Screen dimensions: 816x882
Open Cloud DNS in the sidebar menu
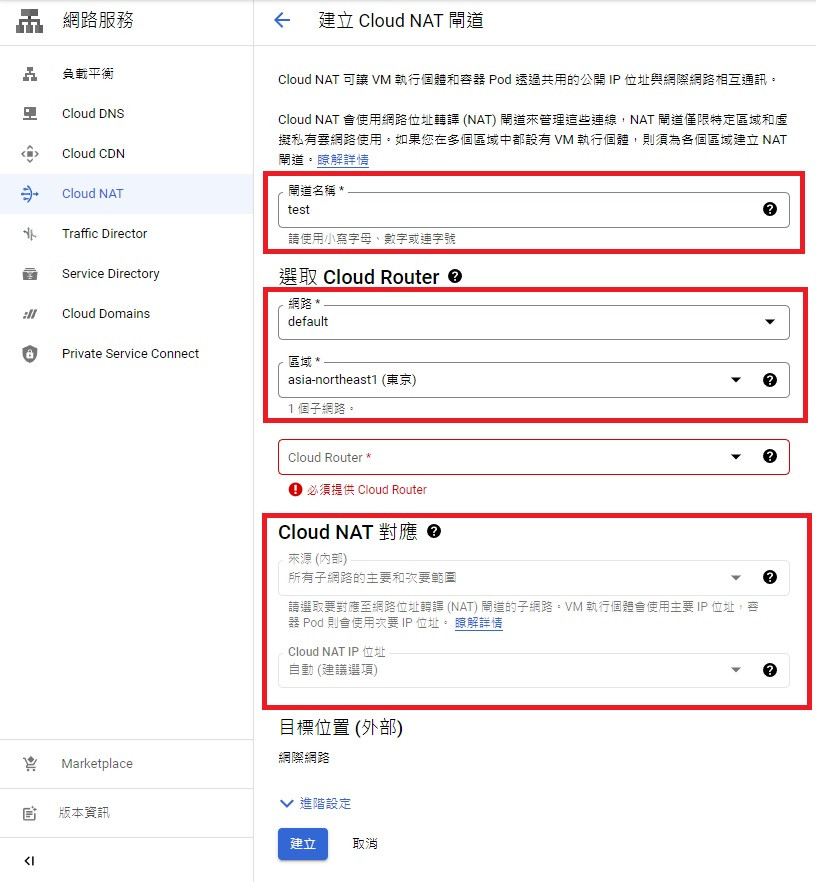[x=127, y=114]
